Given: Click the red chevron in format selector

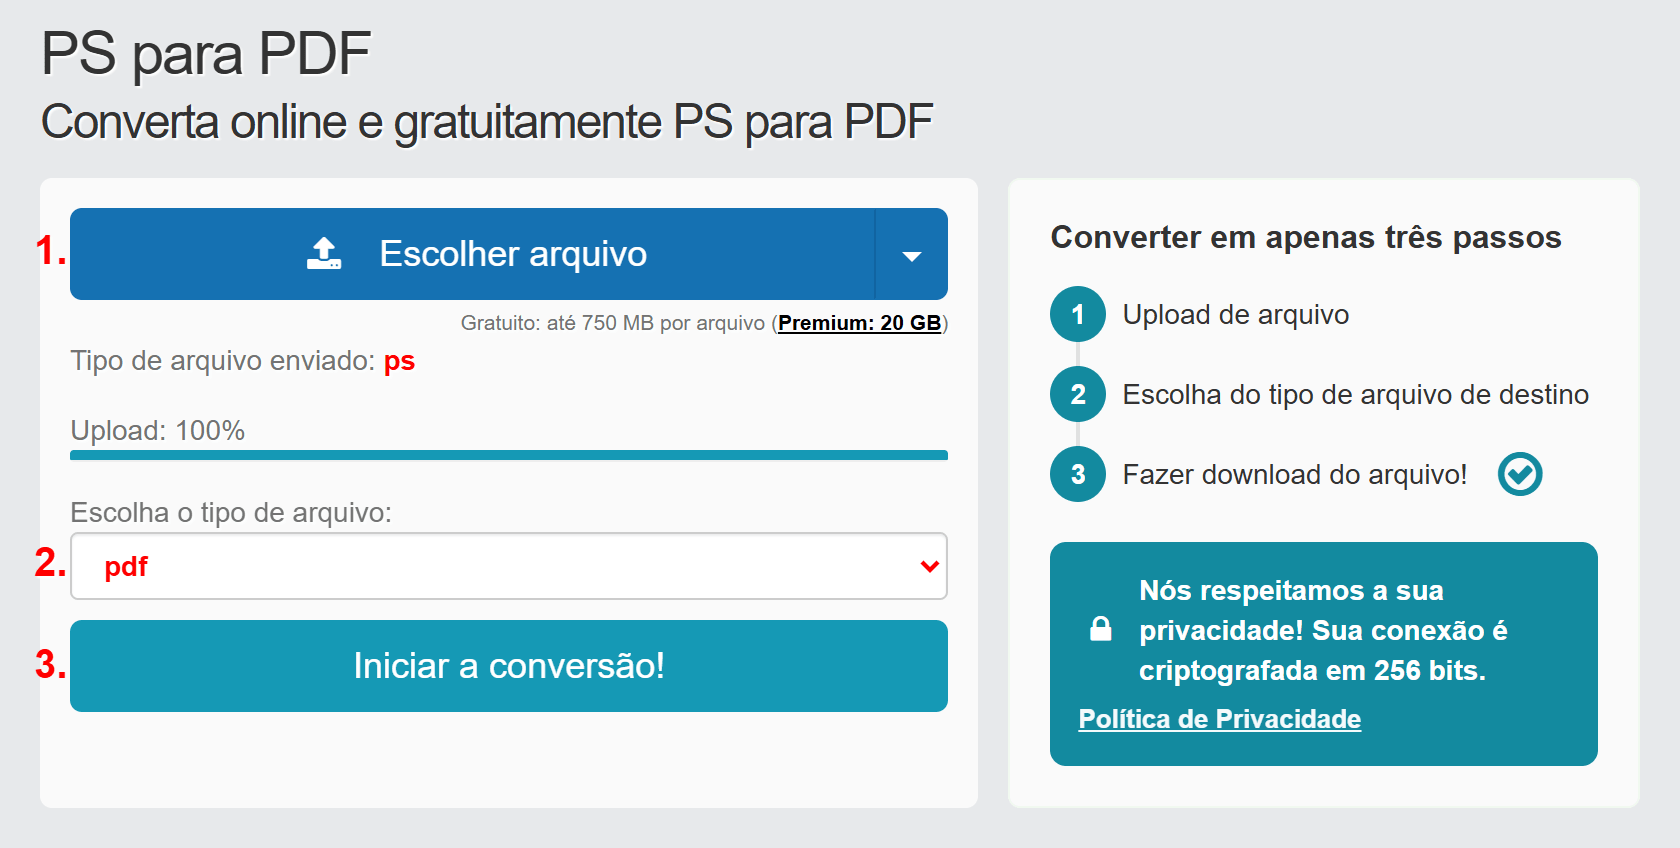Looking at the screenshot, I should [929, 566].
